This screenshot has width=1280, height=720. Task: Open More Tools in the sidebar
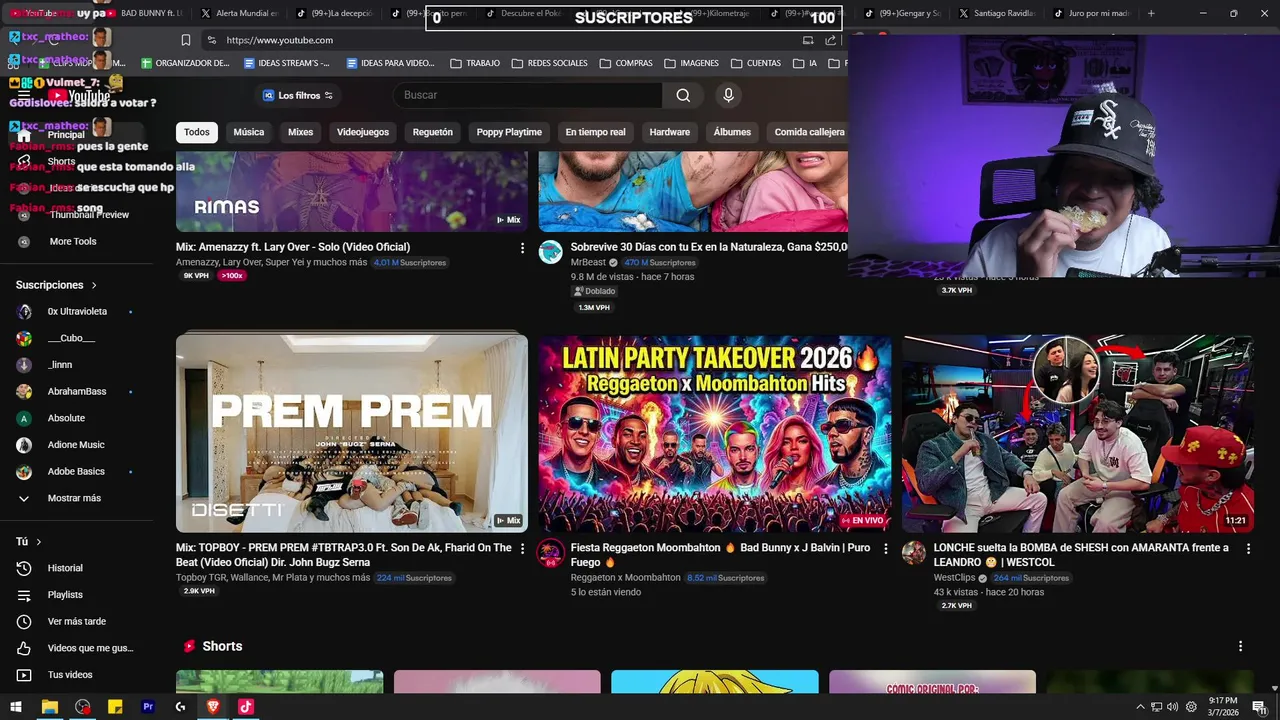[73, 241]
